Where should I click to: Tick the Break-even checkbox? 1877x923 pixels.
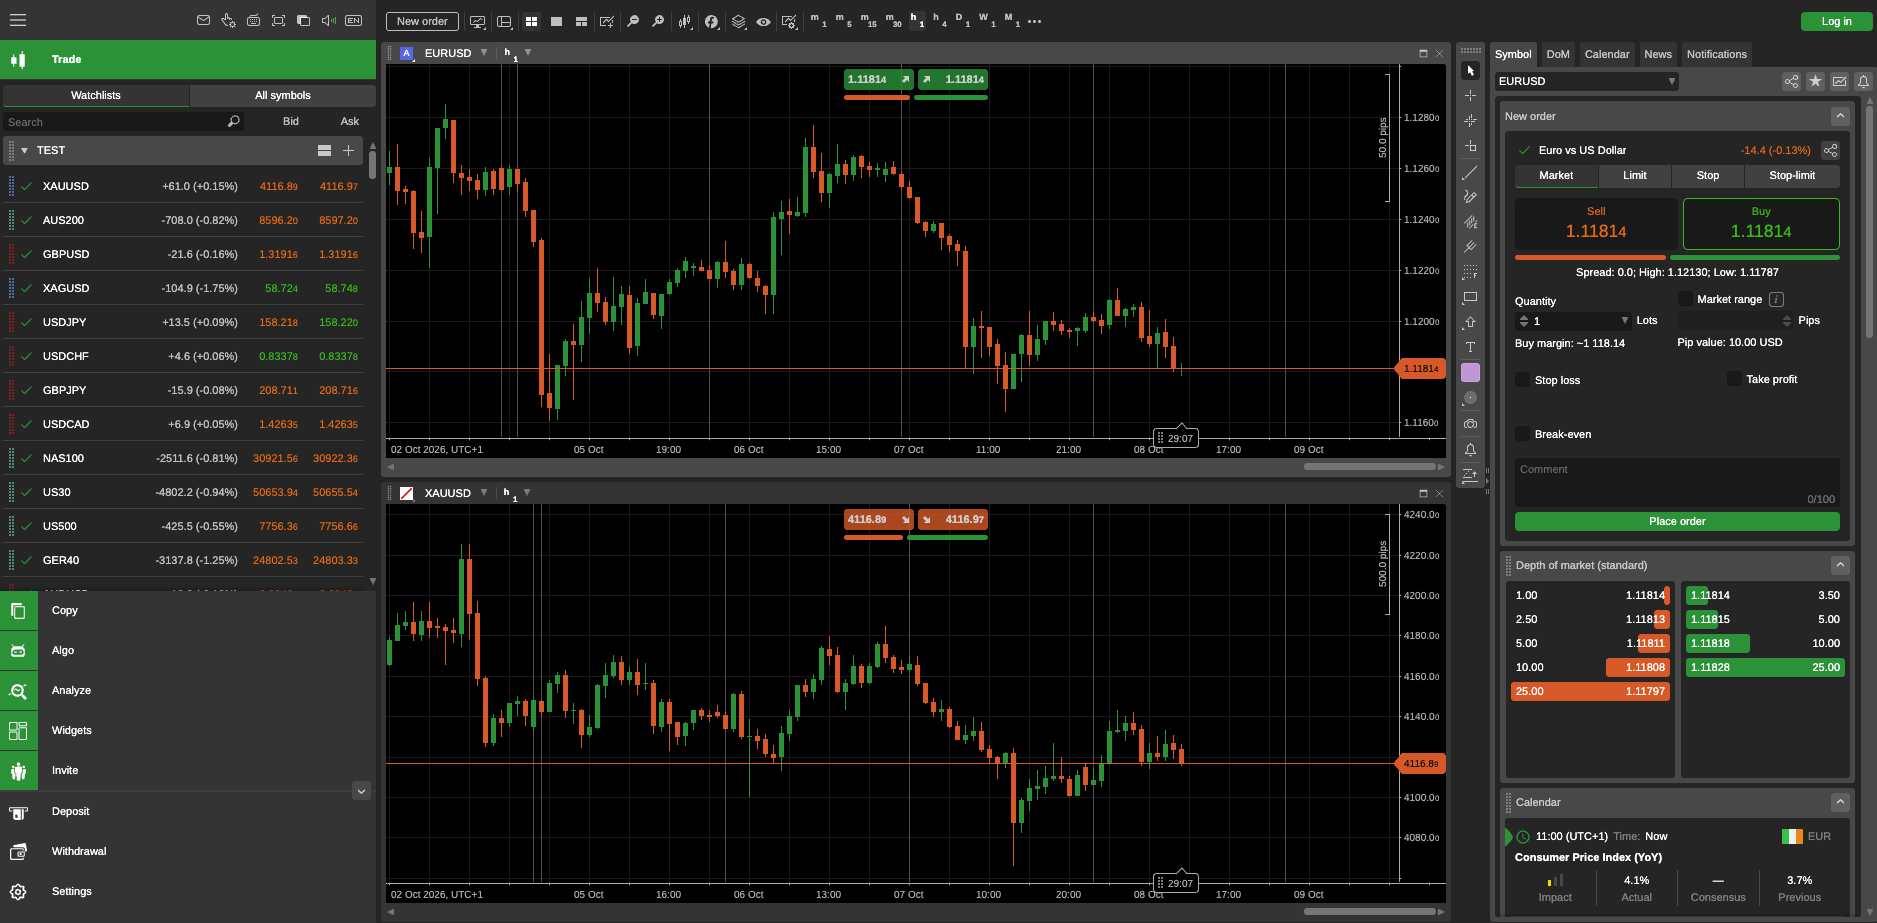1522,434
